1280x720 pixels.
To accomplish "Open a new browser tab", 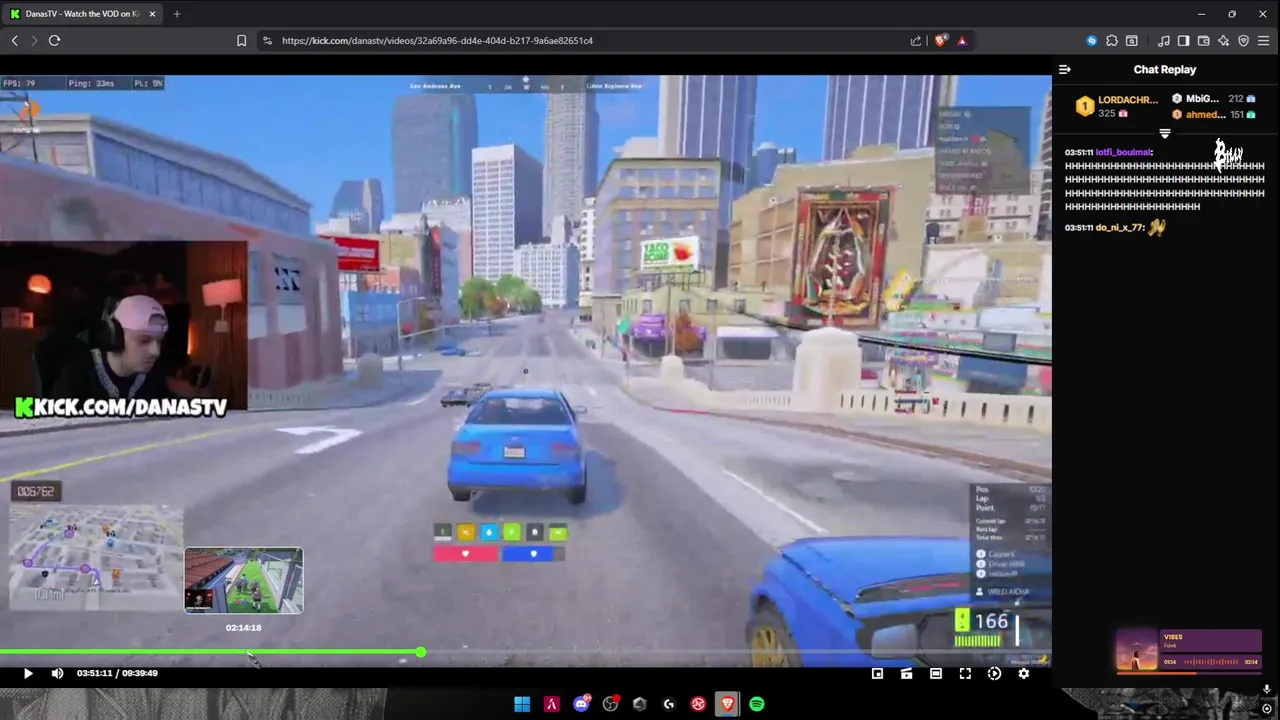I will pyautogui.click(x=176, y=14).
